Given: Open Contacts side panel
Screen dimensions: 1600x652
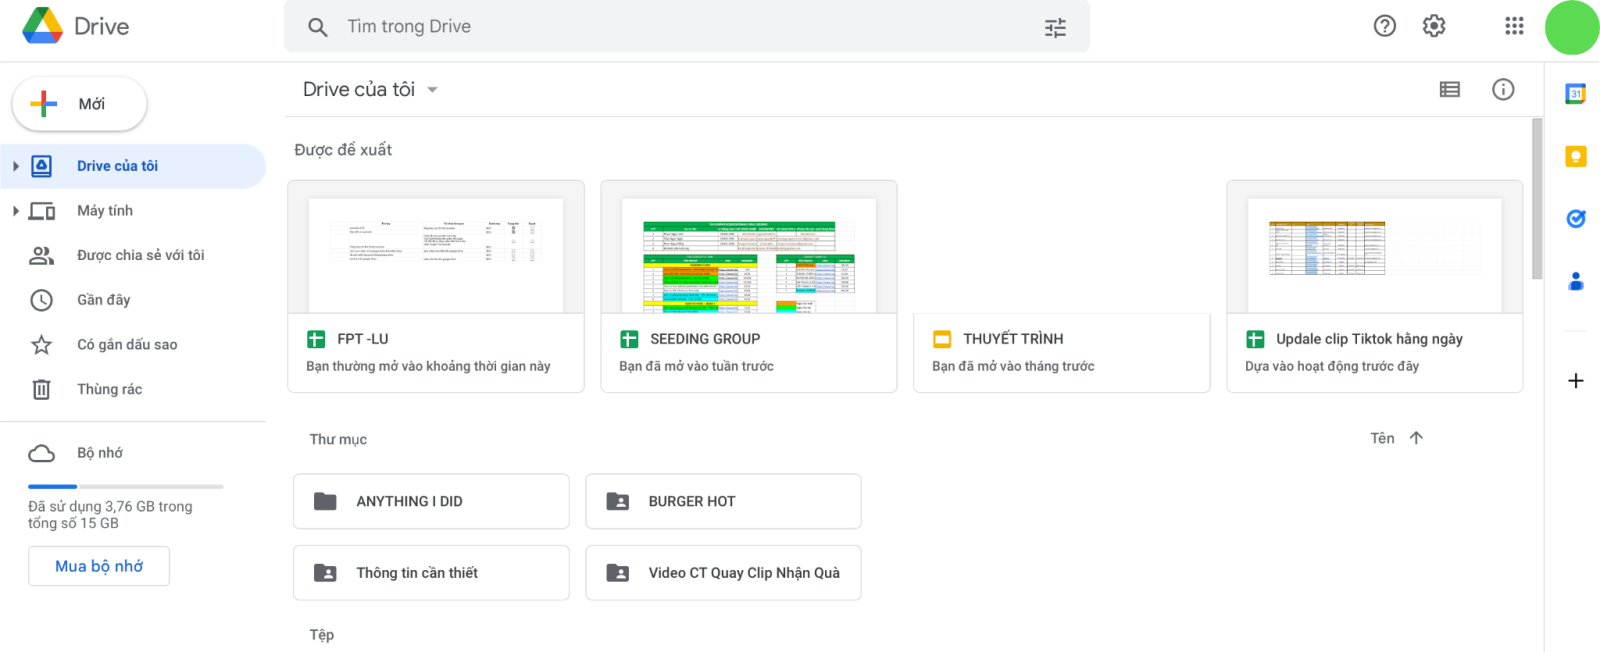Looking at the screenshot, I should click(1576, 281).
